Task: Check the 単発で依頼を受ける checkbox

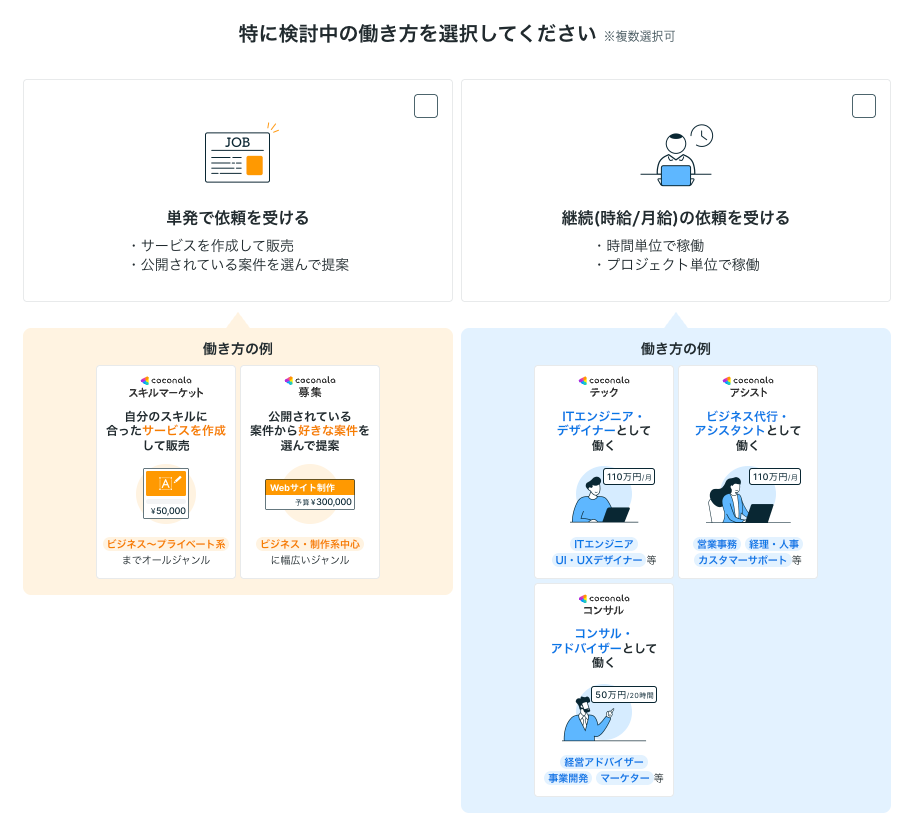Action: point(426,106)
